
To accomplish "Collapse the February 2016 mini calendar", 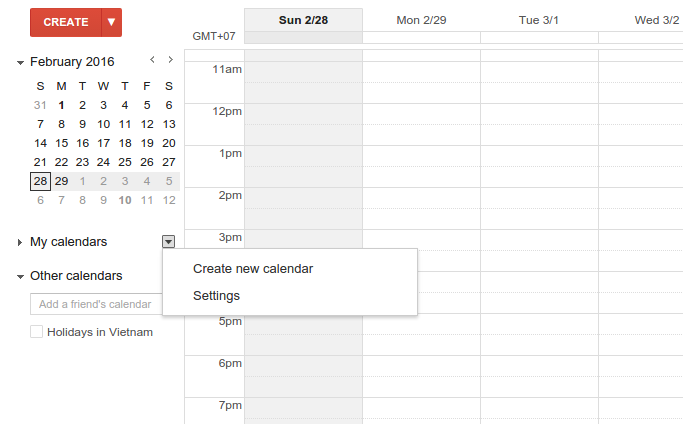I will 20,62.
